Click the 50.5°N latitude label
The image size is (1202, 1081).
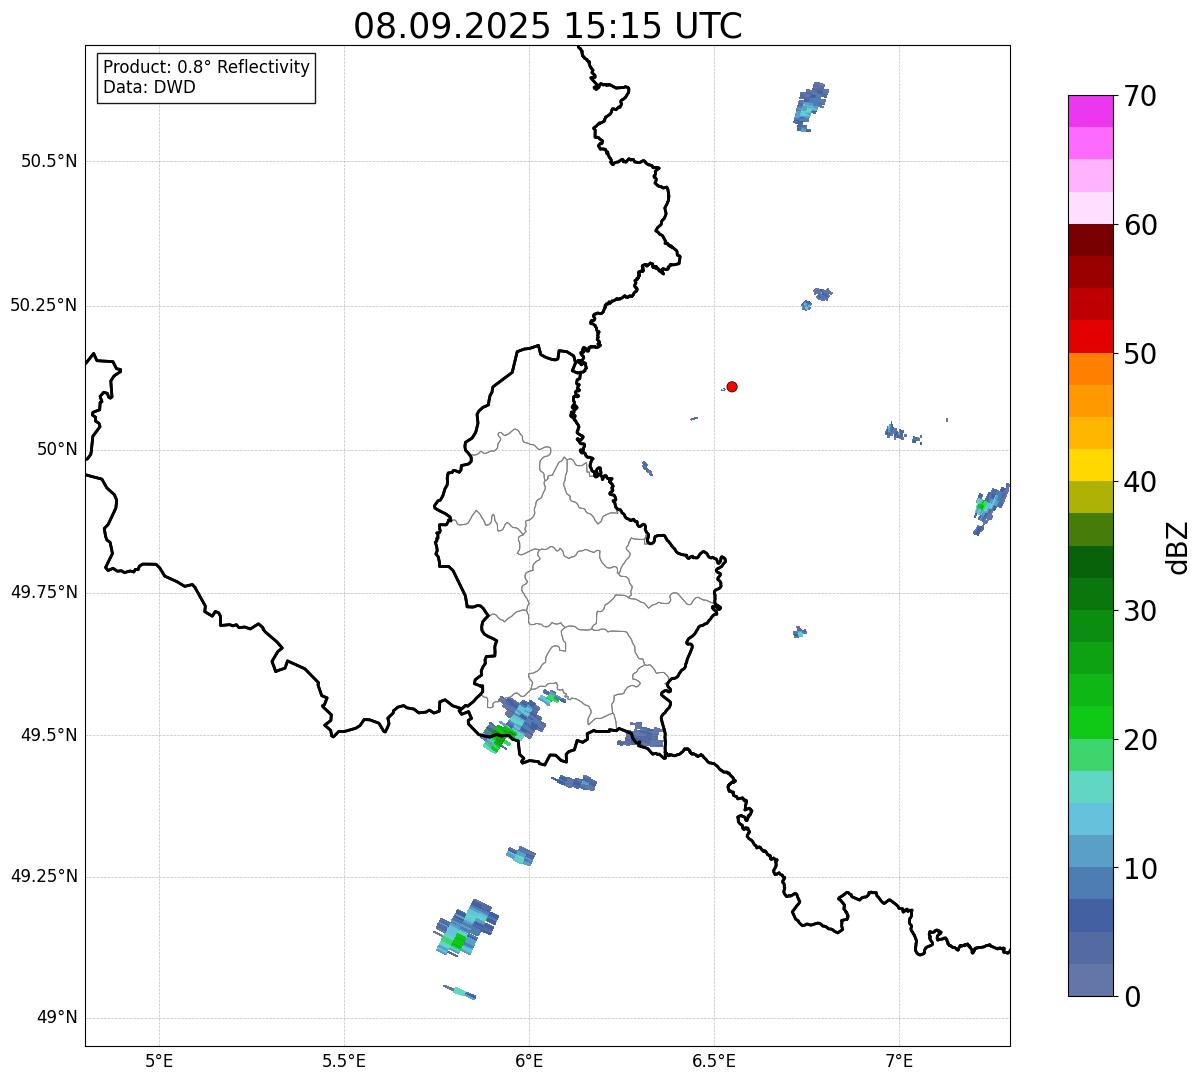pos(49,161)
